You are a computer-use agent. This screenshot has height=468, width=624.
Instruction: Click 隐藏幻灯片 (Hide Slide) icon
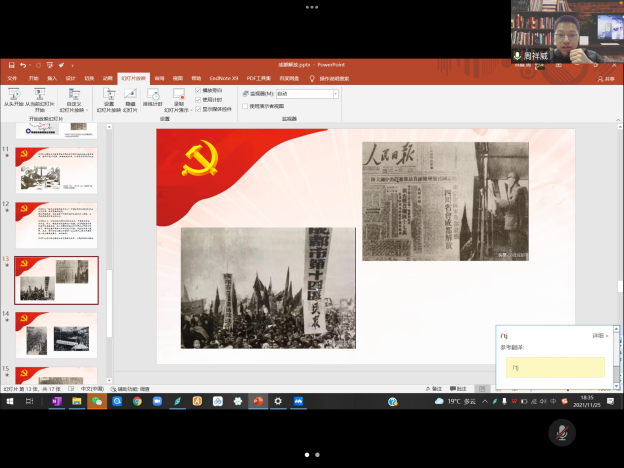tap(130, 94)
